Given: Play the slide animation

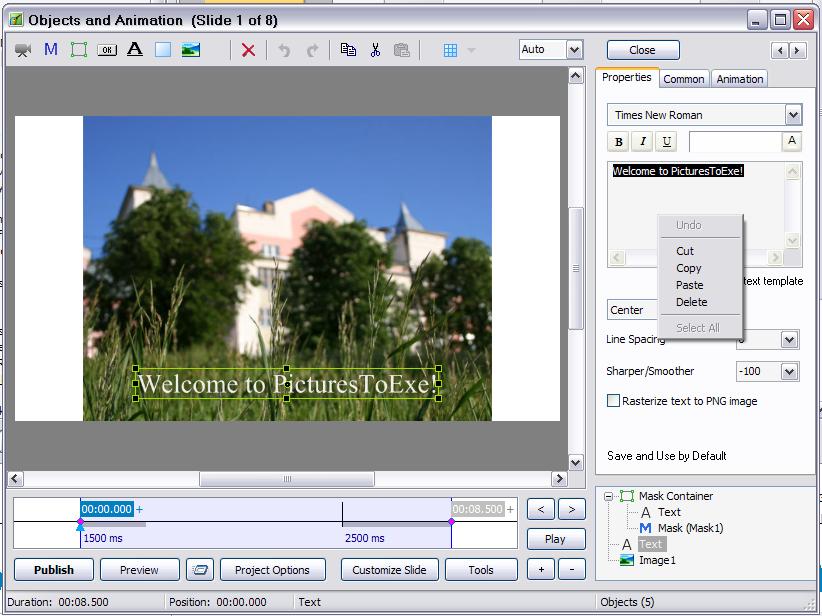Looking at the screenshot, I should pos(556,539).
